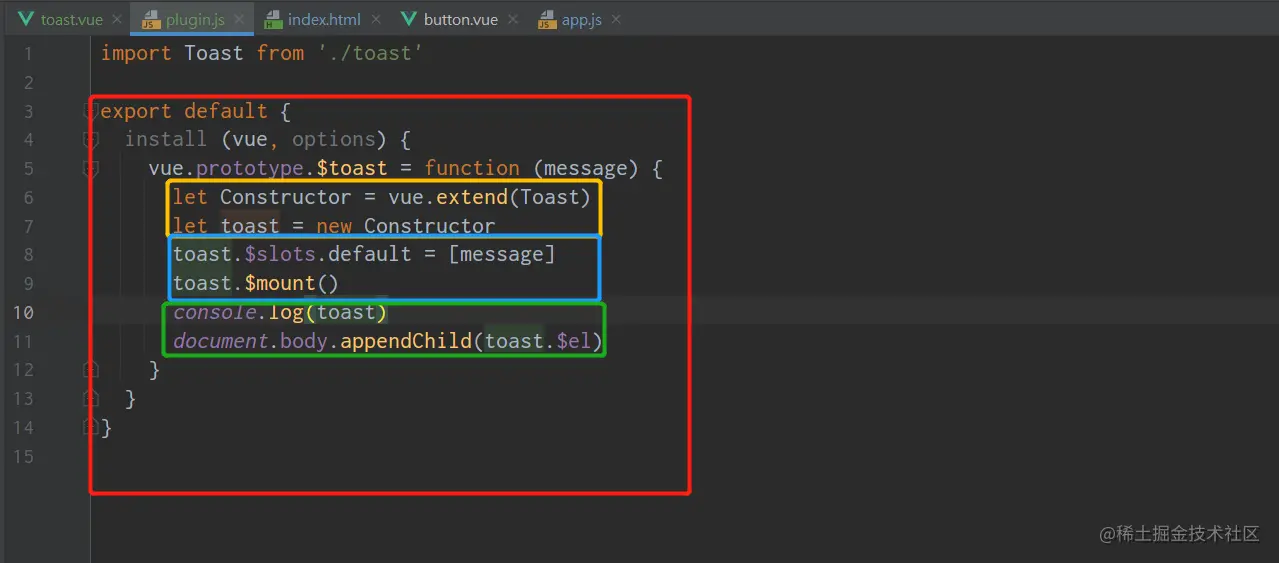Click 'prototype' on line 5

point(250,168)
